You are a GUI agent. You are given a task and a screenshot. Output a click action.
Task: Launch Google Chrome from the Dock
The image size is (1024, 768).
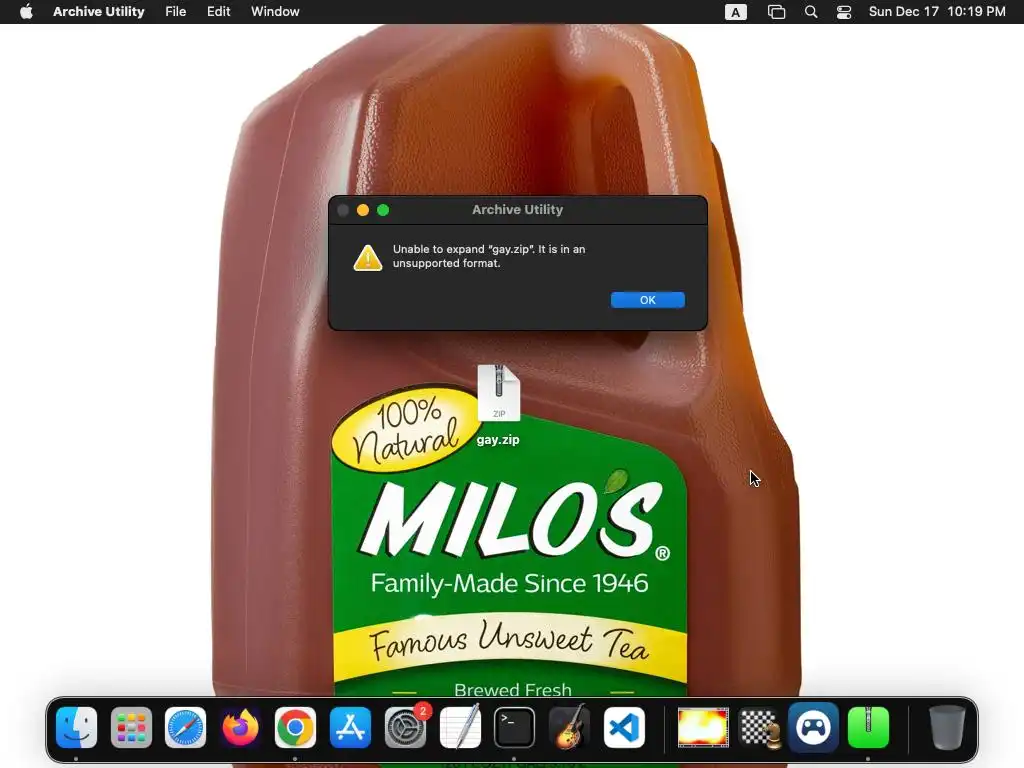pos(295,728)
